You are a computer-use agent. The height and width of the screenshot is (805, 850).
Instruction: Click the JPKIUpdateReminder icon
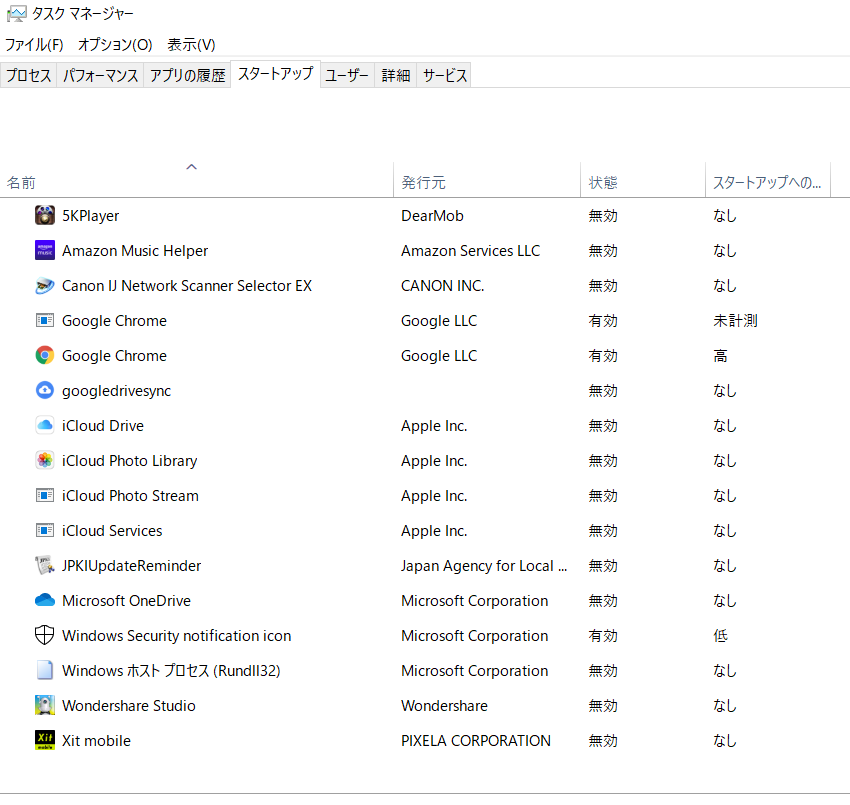coord(45,565)
